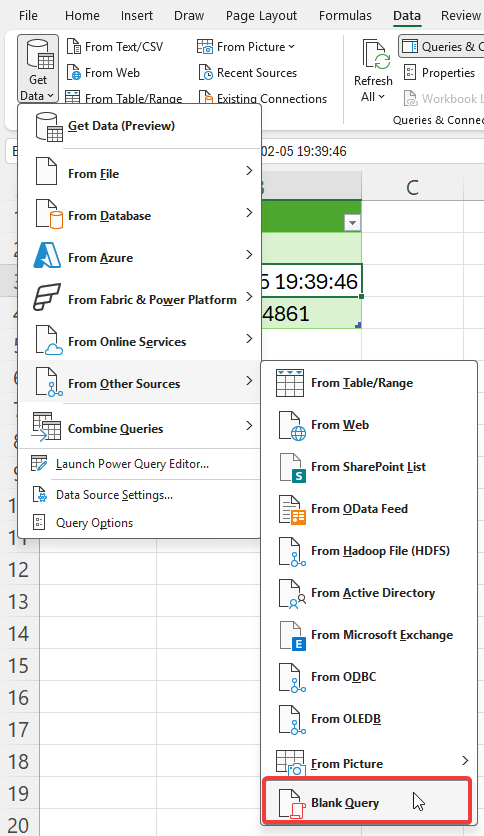The height and width of the screenshot is (836, 484).
Task: Click the Fabric & Power Platform icon
Action: pos(47,298)
